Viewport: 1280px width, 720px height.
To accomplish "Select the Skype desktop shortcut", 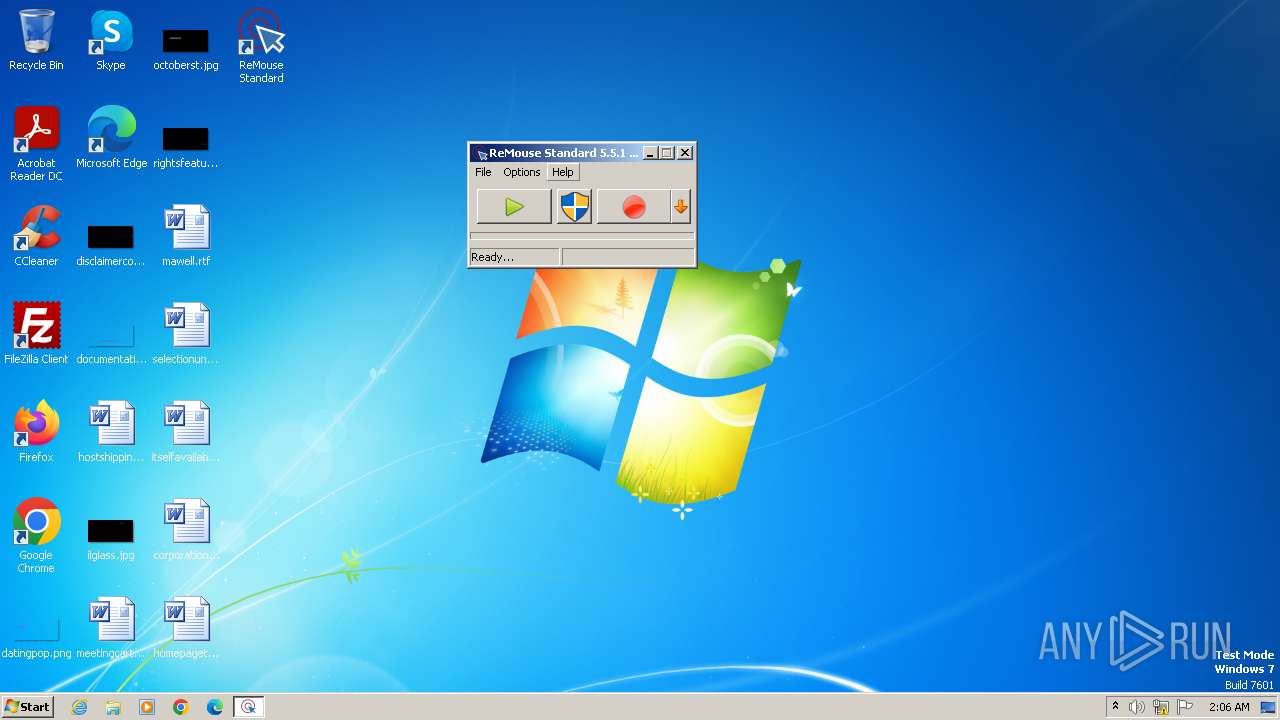I will [111, 40].
